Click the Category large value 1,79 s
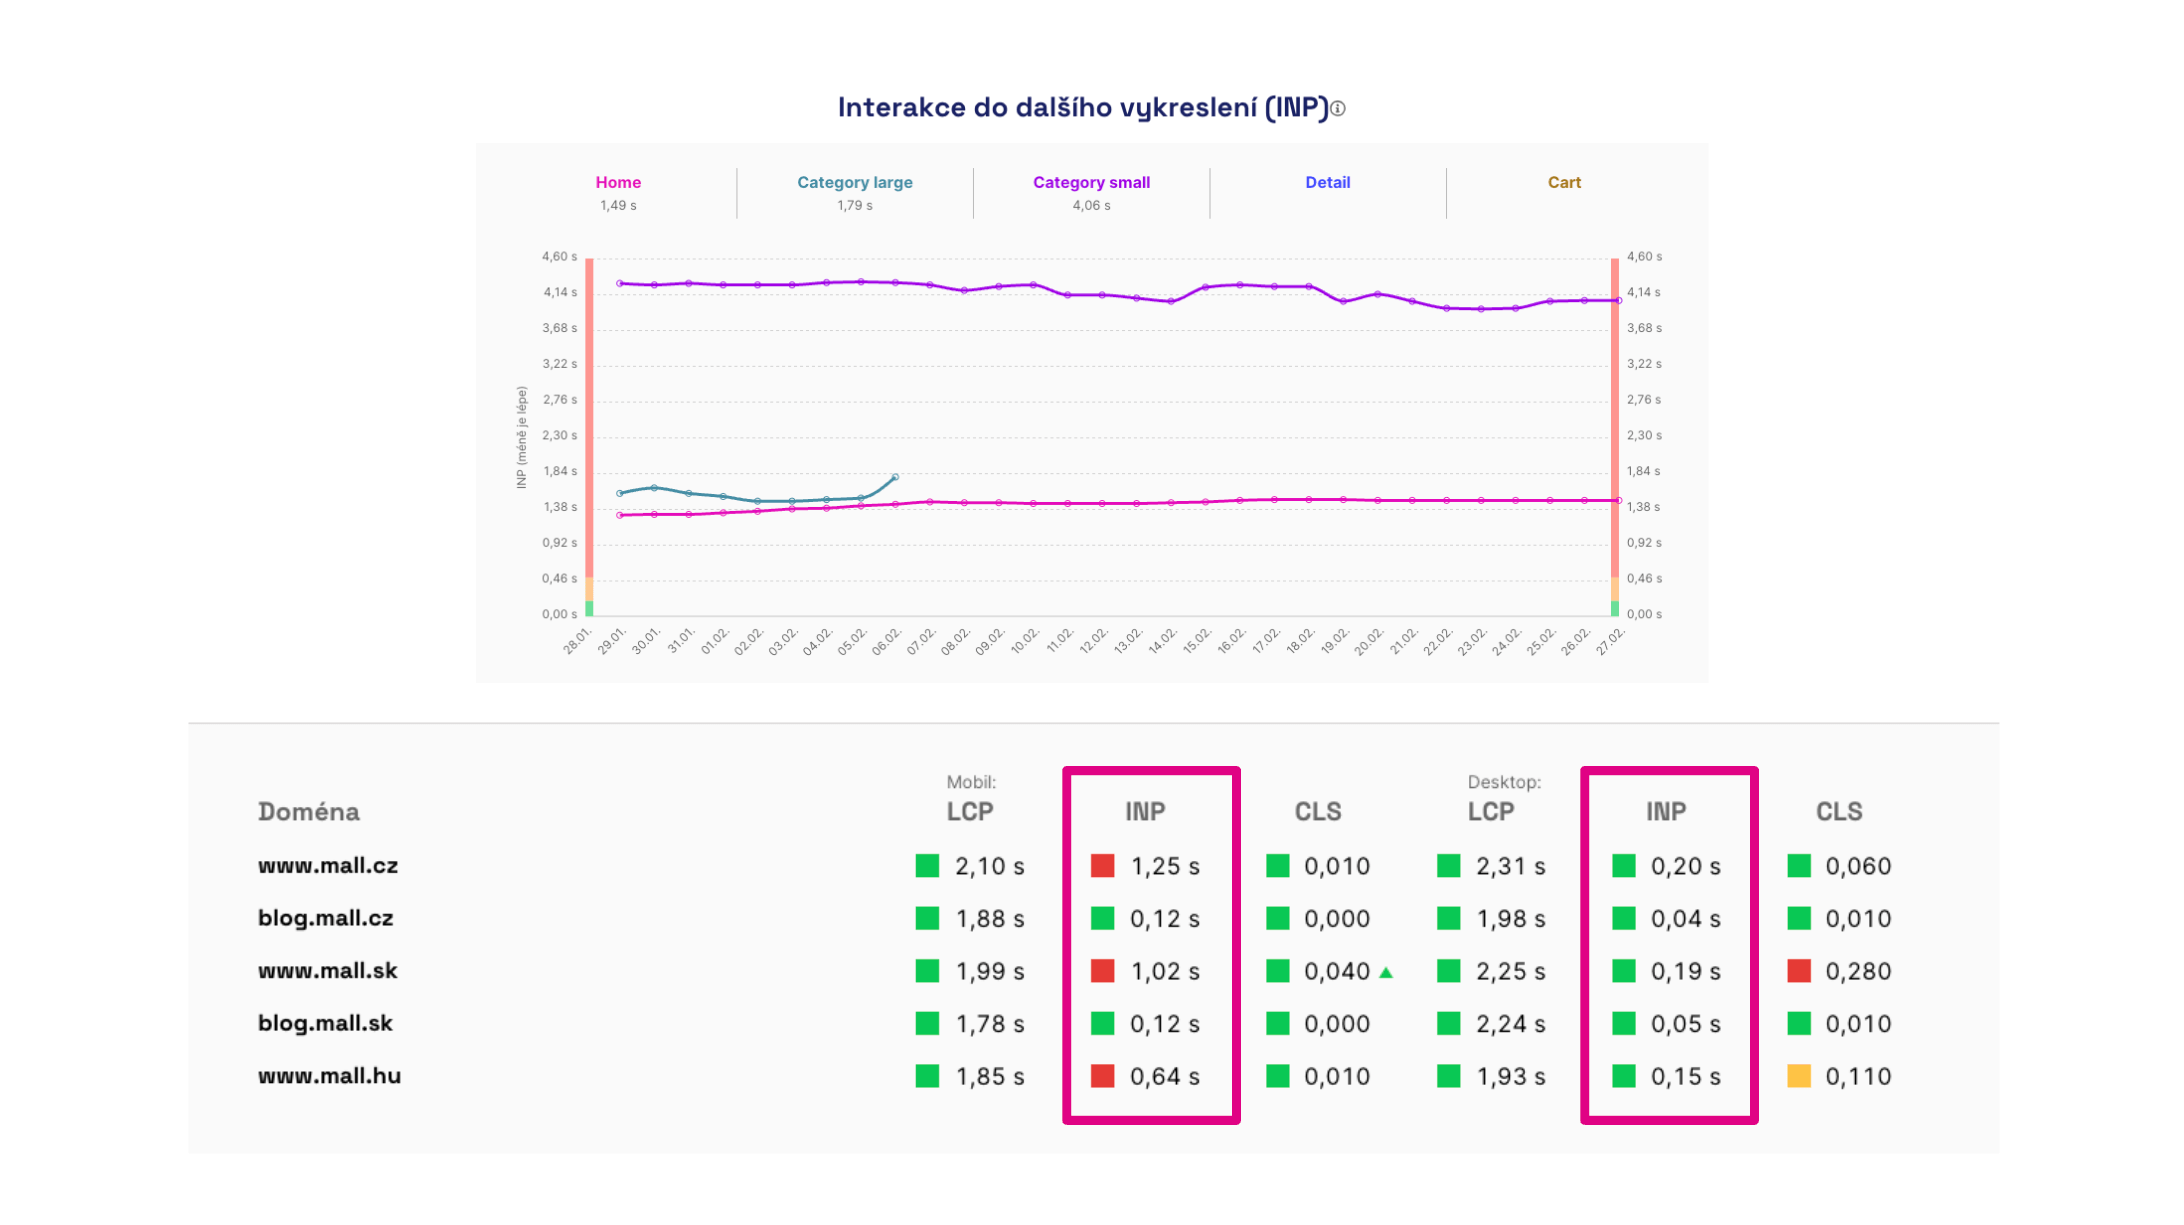 tap(855, 205)
